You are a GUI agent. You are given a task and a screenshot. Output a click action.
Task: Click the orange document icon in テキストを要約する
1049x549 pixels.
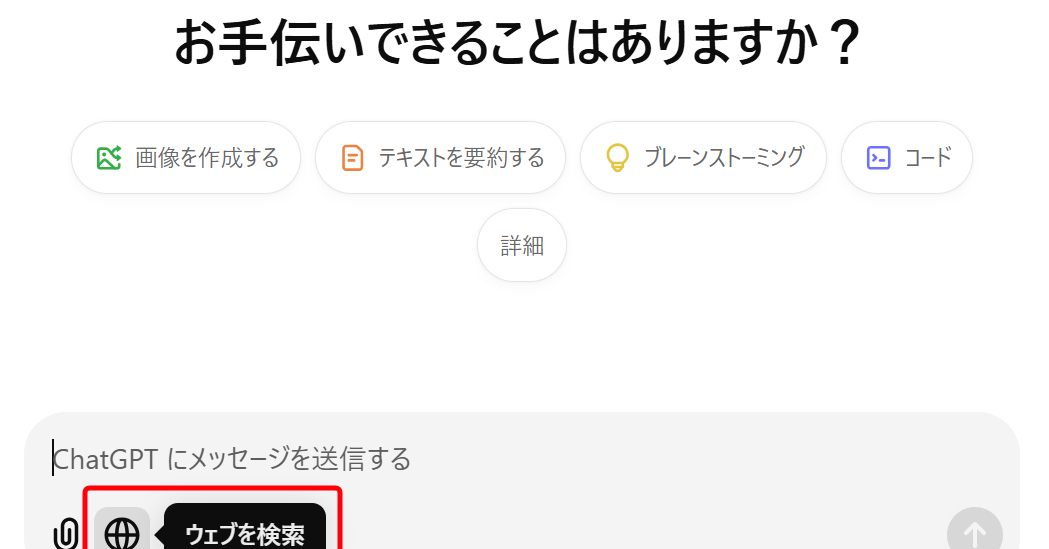(x=353, y=158)
